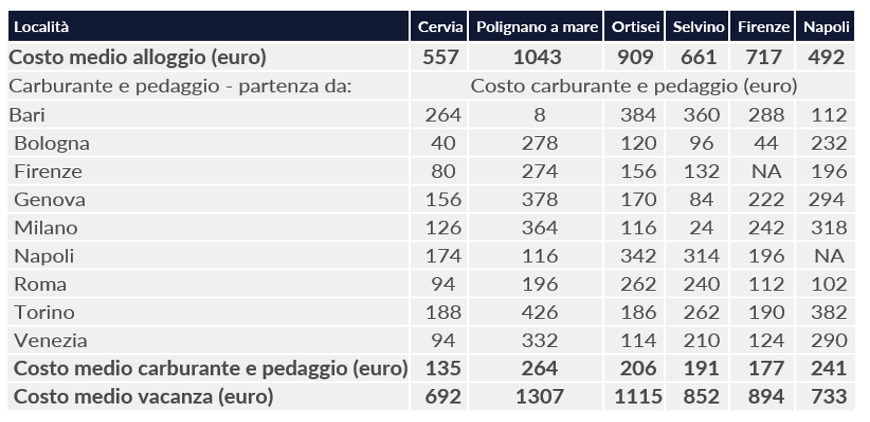Select the Roma row label
Screen dimensions: 870x422
click(41, 284)
